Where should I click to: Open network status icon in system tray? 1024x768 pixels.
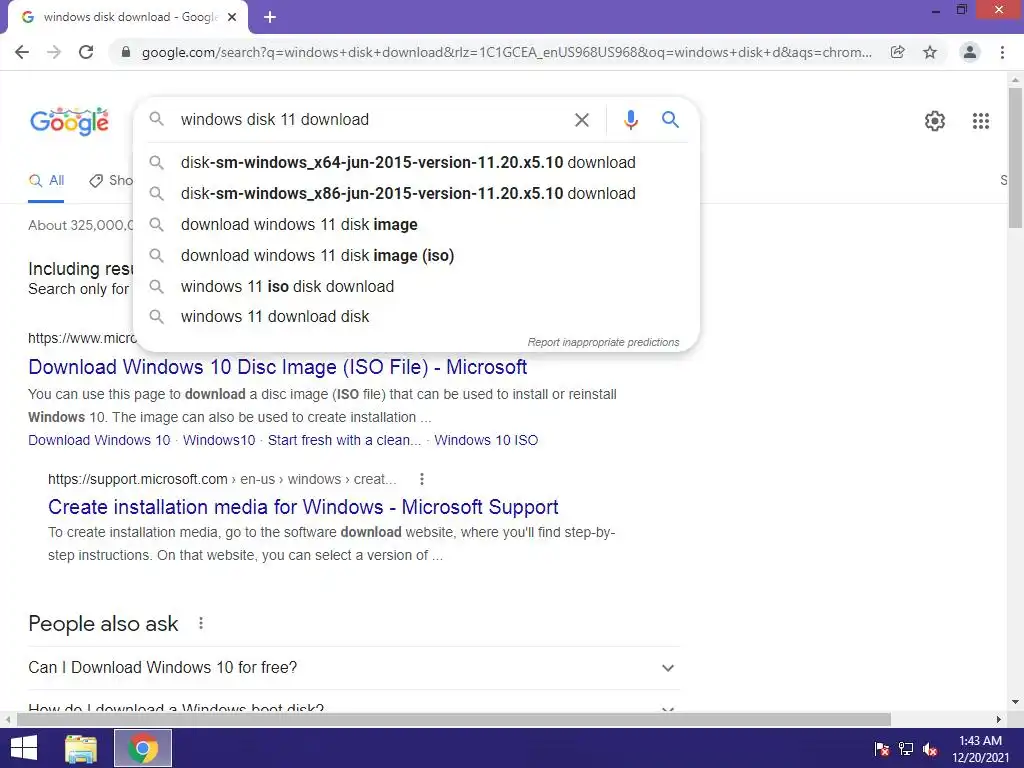pos(906,749)
